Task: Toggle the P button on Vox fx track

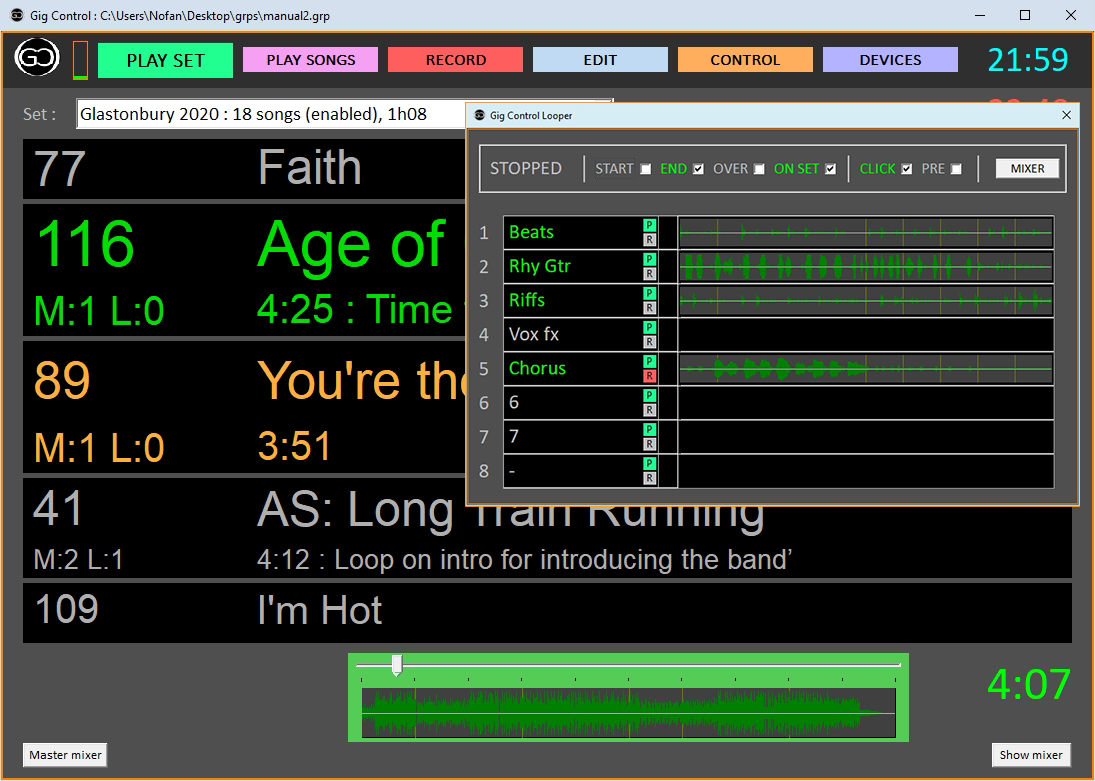Action: click(649, 328)
